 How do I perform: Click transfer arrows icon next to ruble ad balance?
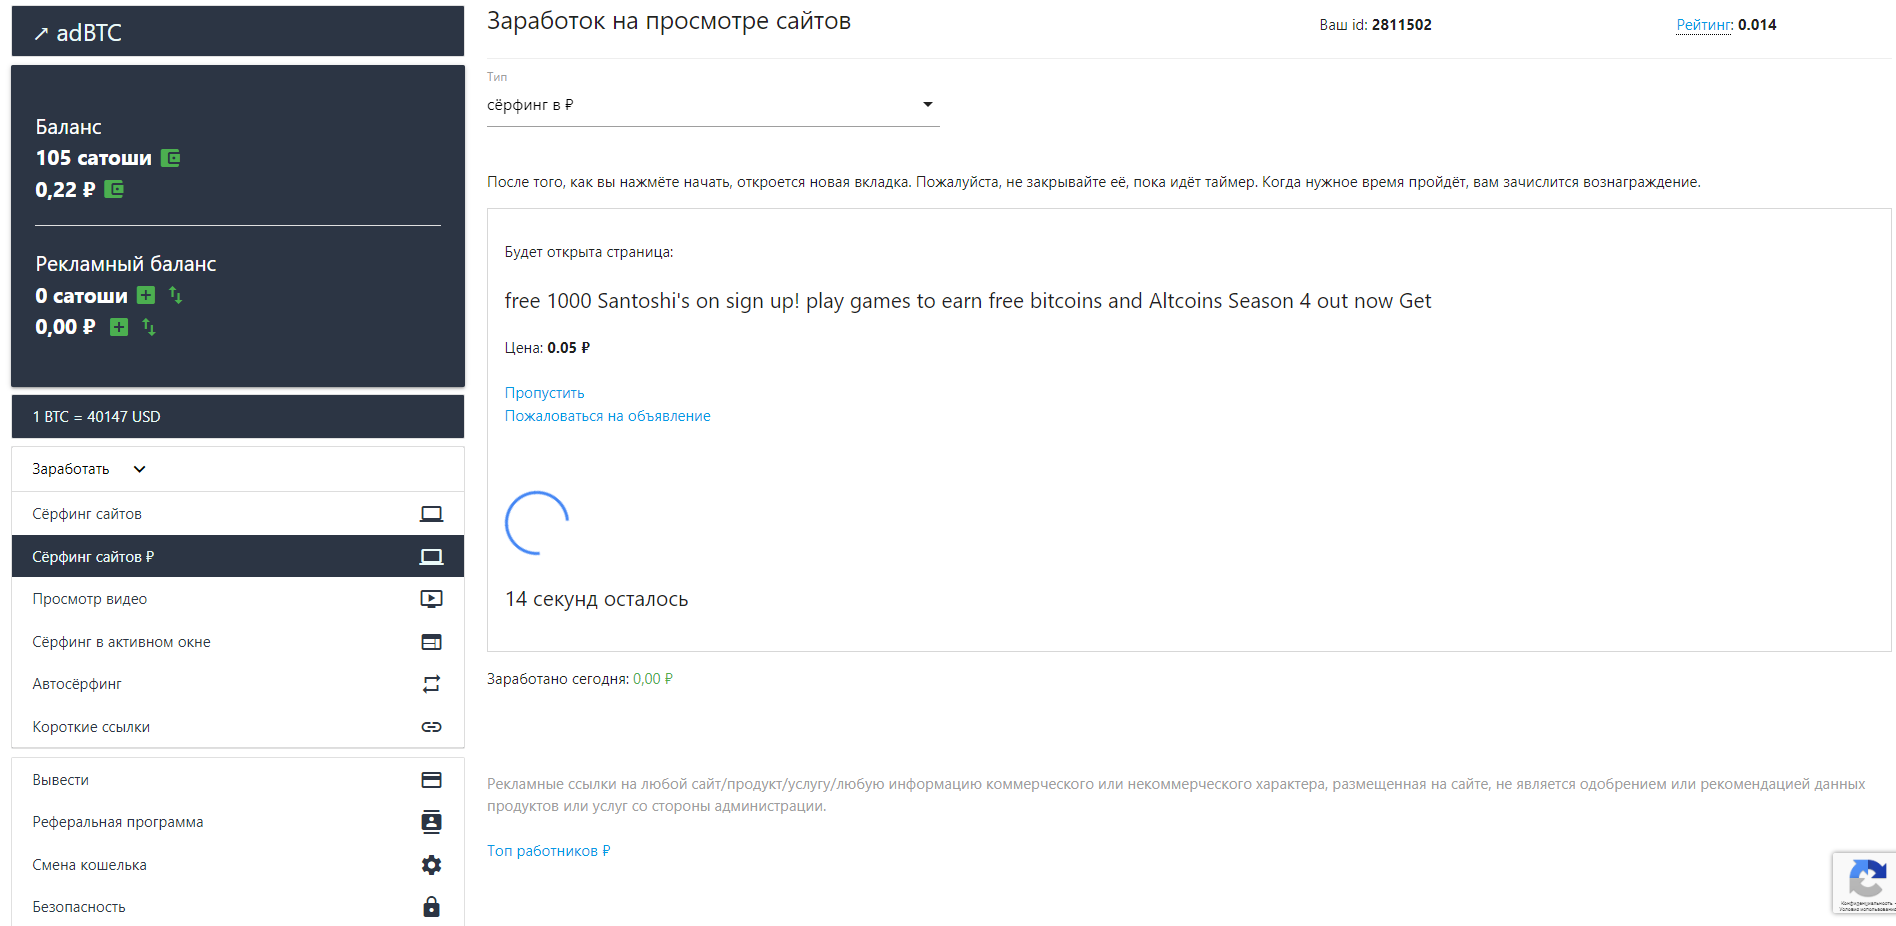(x=149, y=327)
